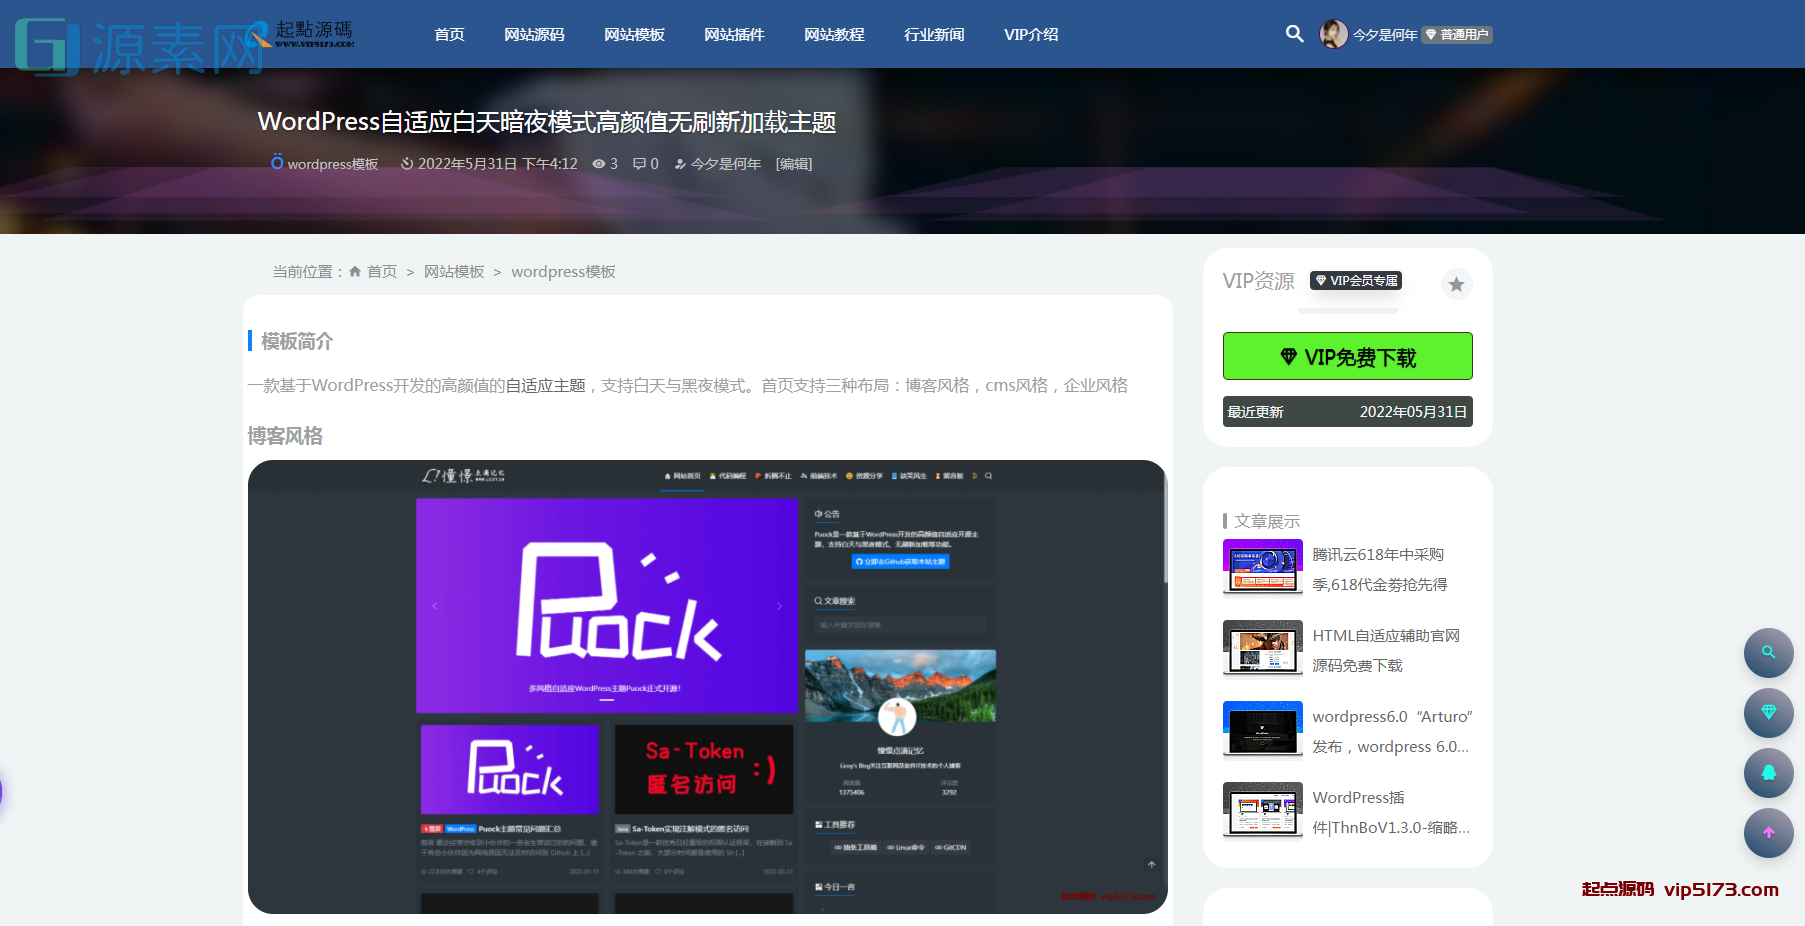Viewport: 1805px width, 926px height.
Task: Open the wordpress模板 category link
Action: [332, 163]
